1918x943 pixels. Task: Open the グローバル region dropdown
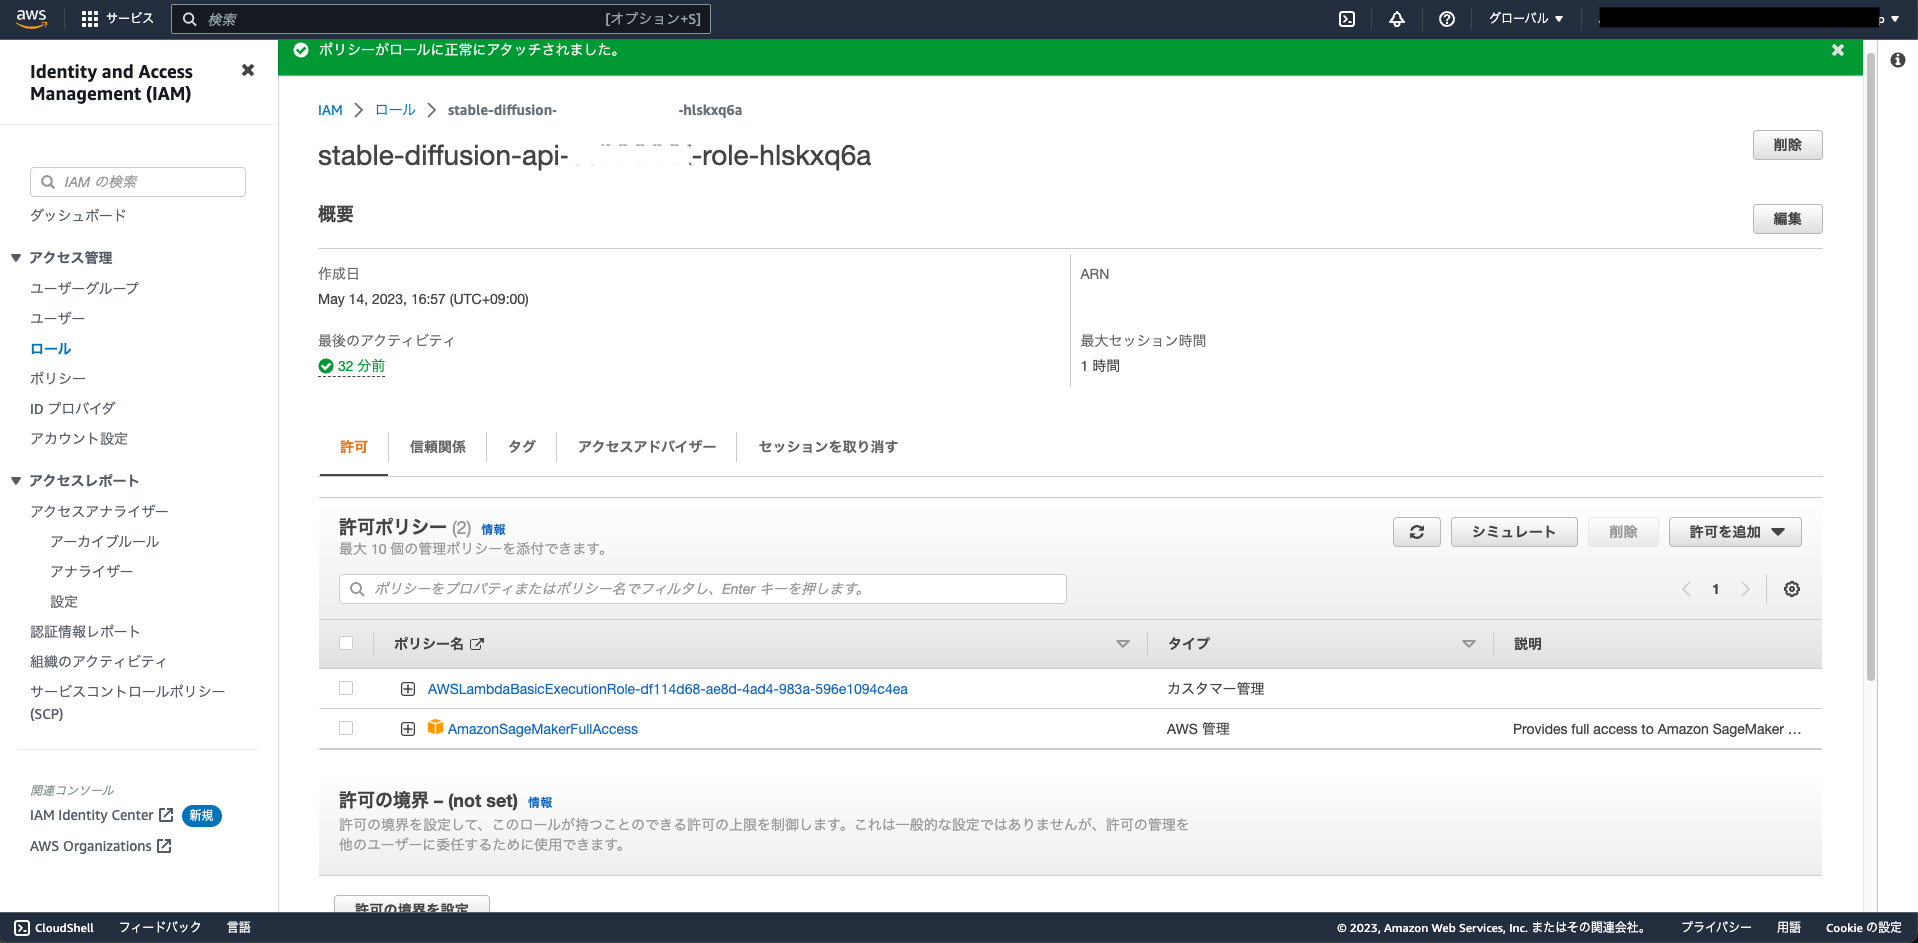1525,18
